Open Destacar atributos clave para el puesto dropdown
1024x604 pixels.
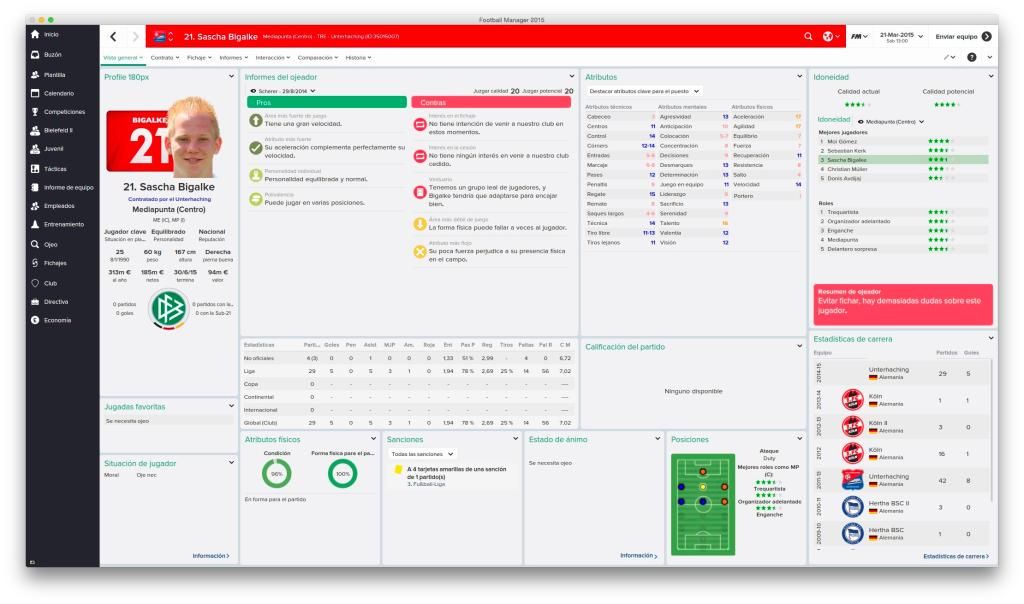click(x=644, y=91)
